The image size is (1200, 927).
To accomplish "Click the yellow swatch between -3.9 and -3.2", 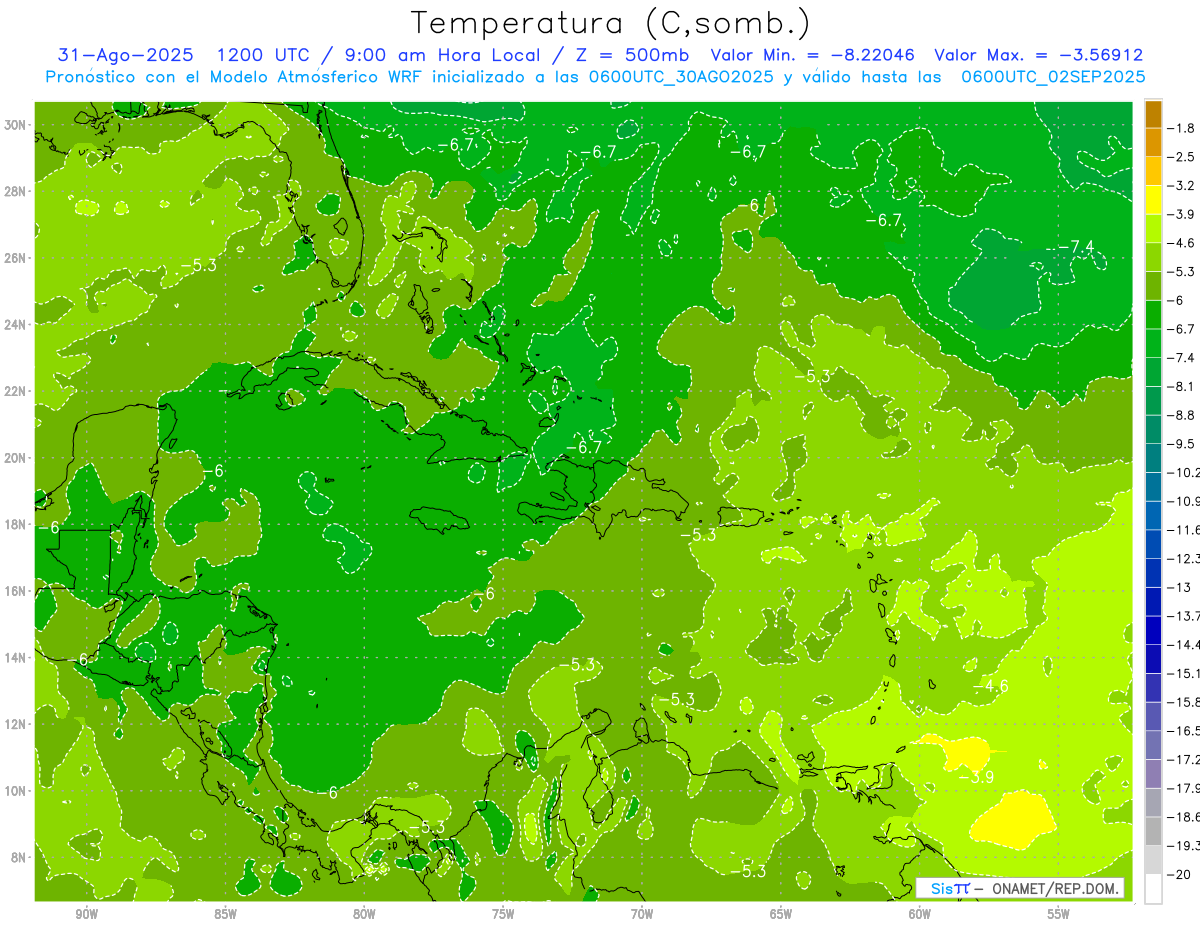I will 1153,200.
